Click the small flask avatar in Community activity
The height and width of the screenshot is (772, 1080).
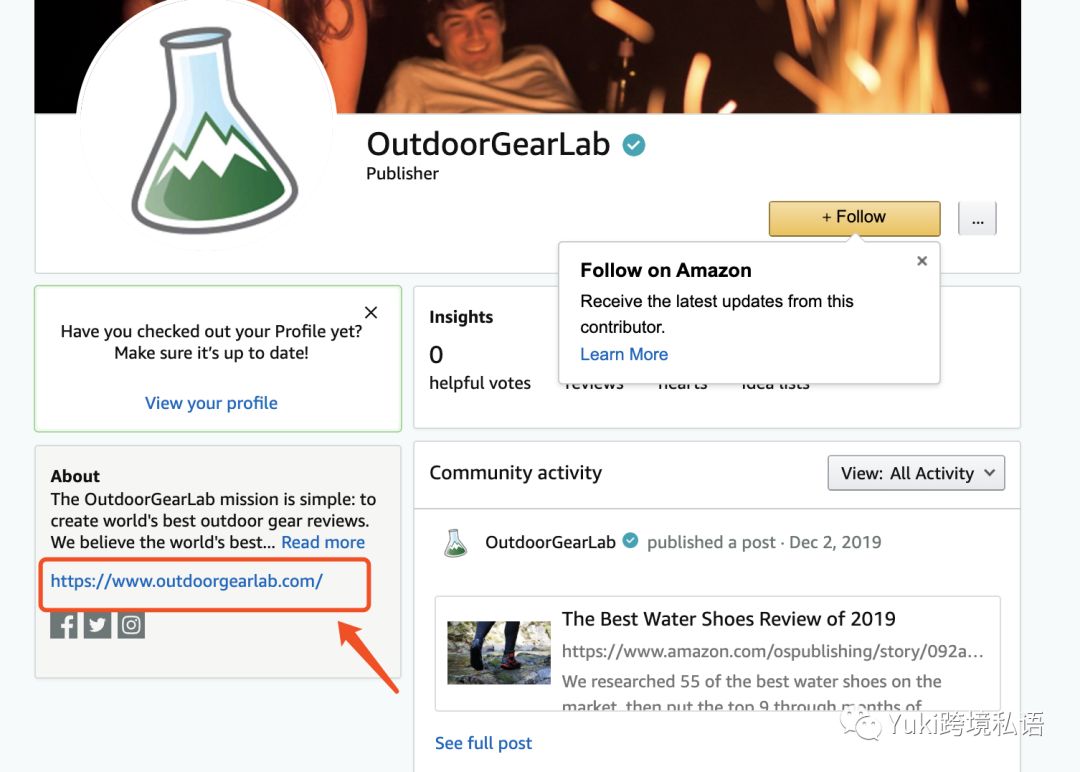(455, 543)
